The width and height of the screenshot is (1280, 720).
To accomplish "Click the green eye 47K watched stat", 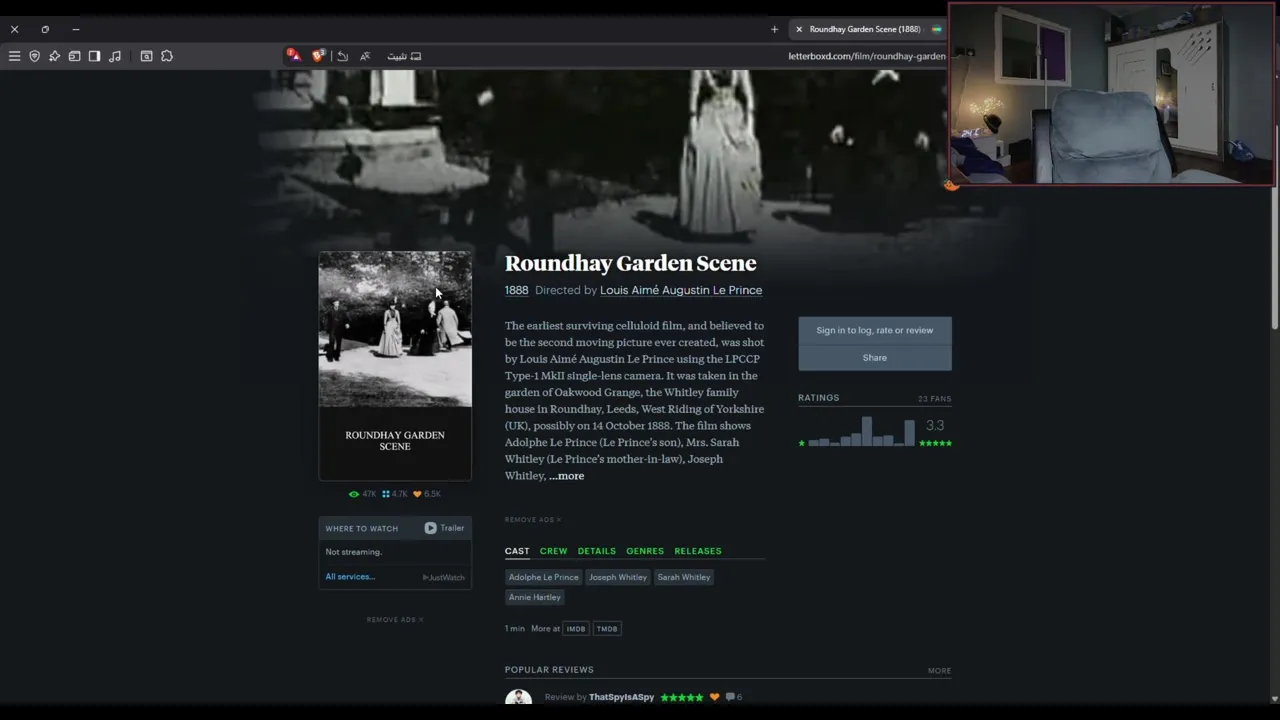I will (362, 494).
